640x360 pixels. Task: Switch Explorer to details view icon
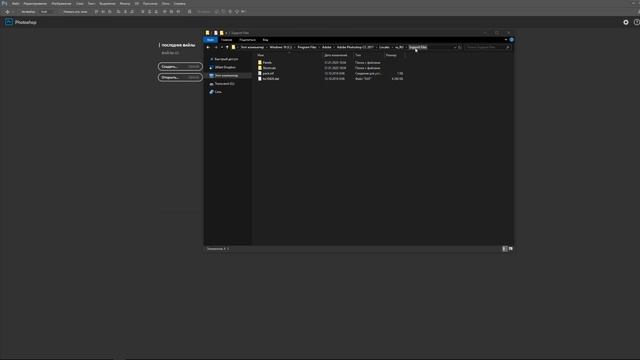(x=505, y=249)
